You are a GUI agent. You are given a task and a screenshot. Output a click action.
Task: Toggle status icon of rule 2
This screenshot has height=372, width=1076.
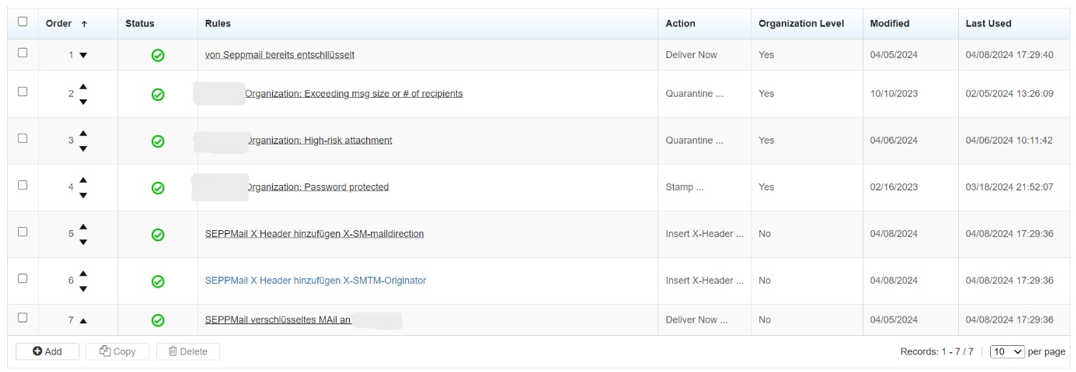158,94
